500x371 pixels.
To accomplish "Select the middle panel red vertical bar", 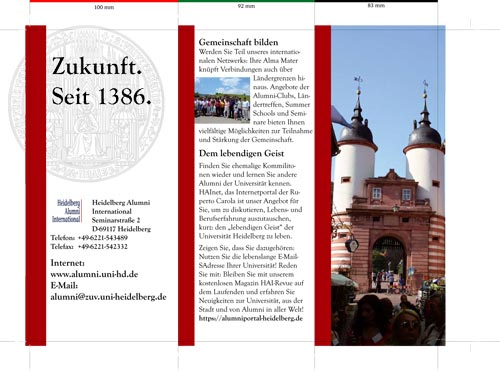I will coord(186,185).
